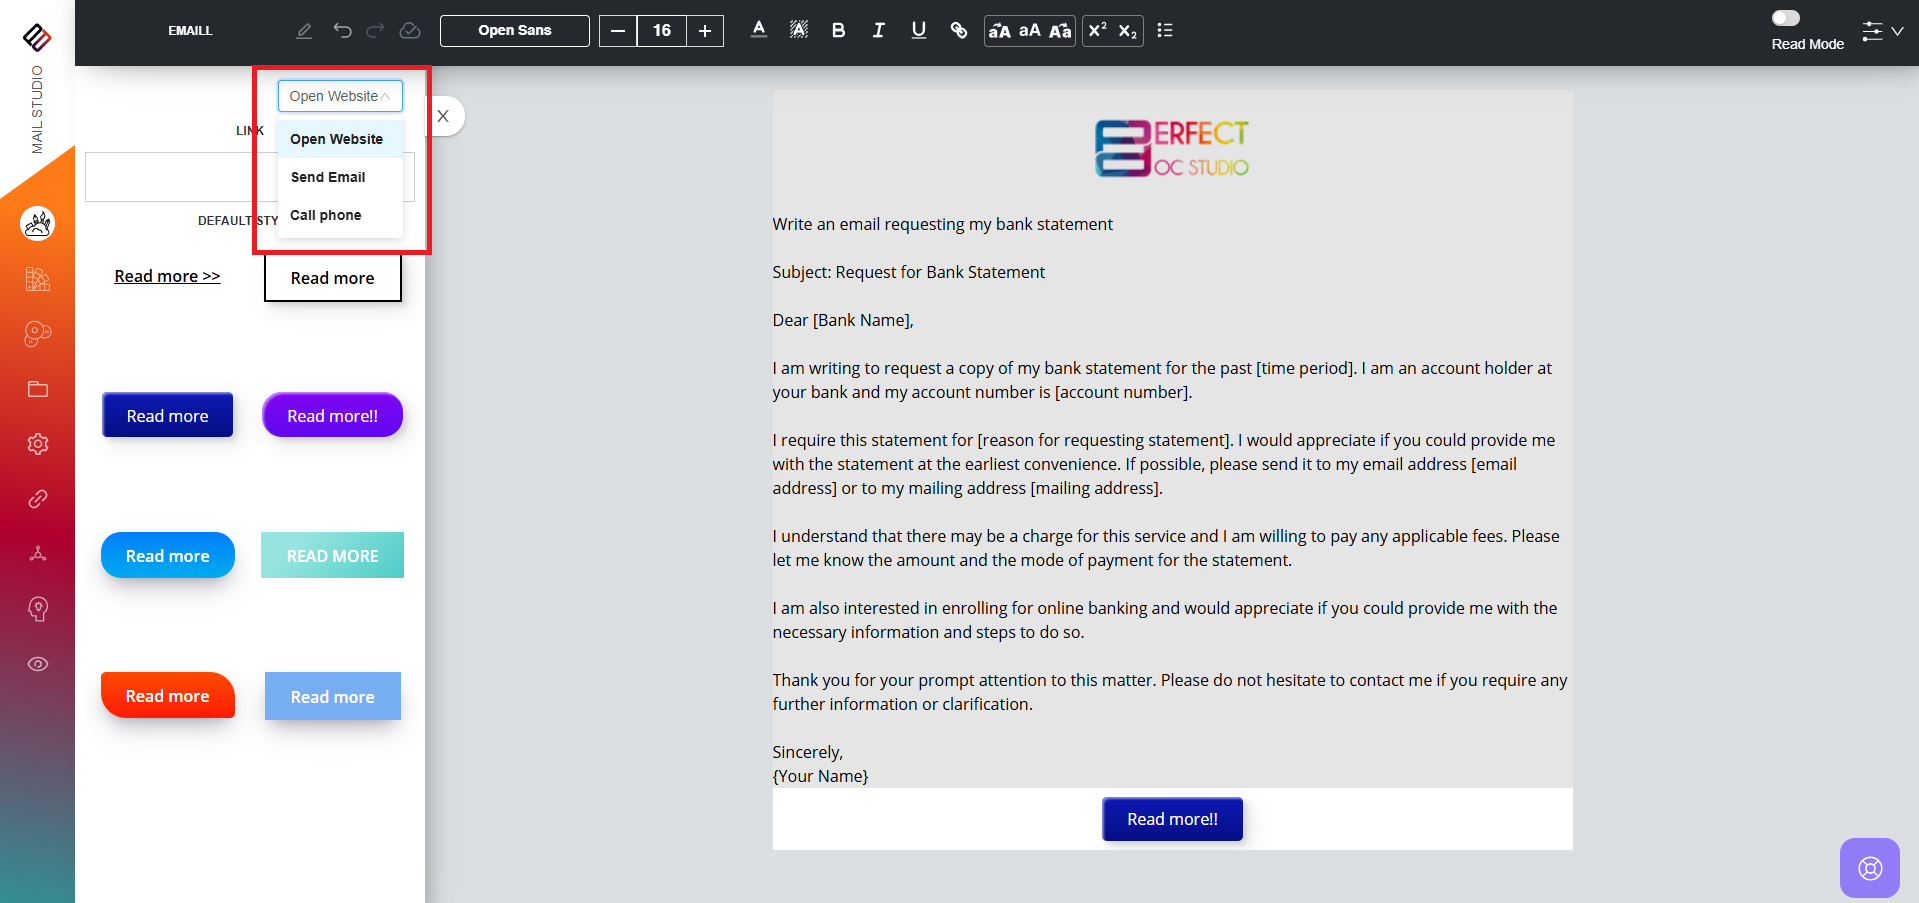Insert a hyperlink using link icon
This screenshot has height=903, width=1919.
958,31
